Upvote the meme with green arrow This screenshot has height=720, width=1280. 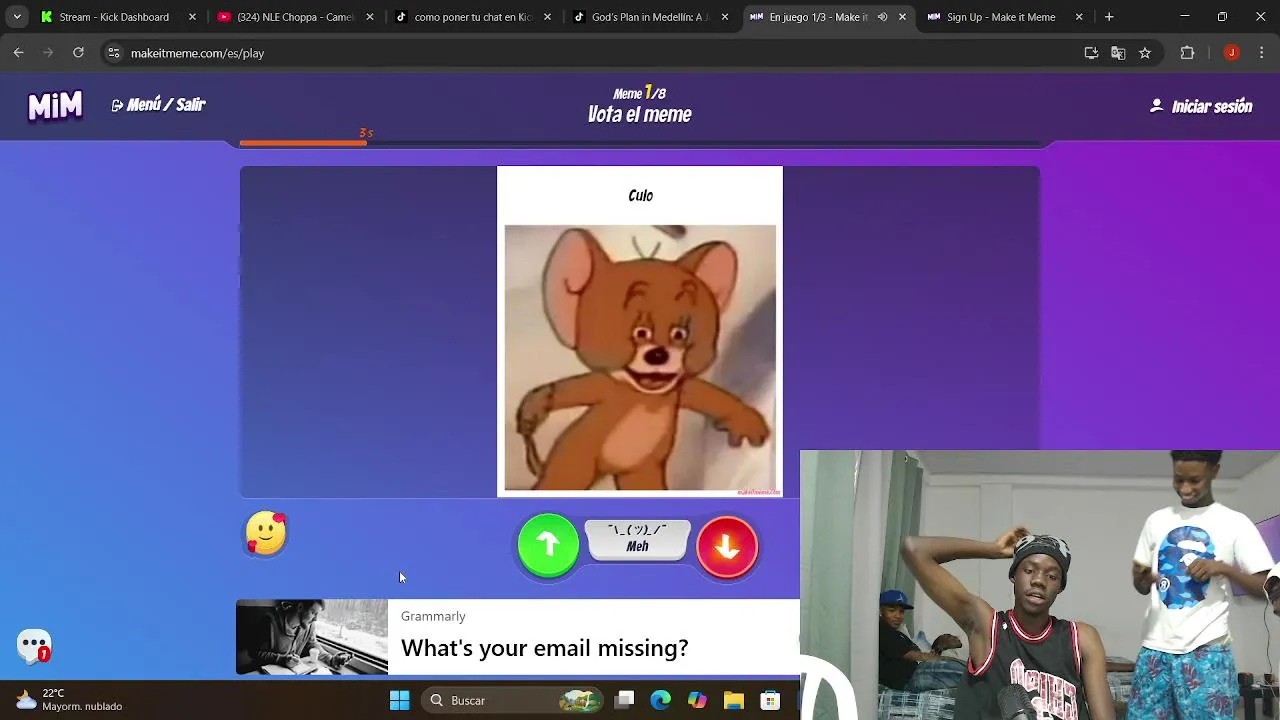point(548,545)
